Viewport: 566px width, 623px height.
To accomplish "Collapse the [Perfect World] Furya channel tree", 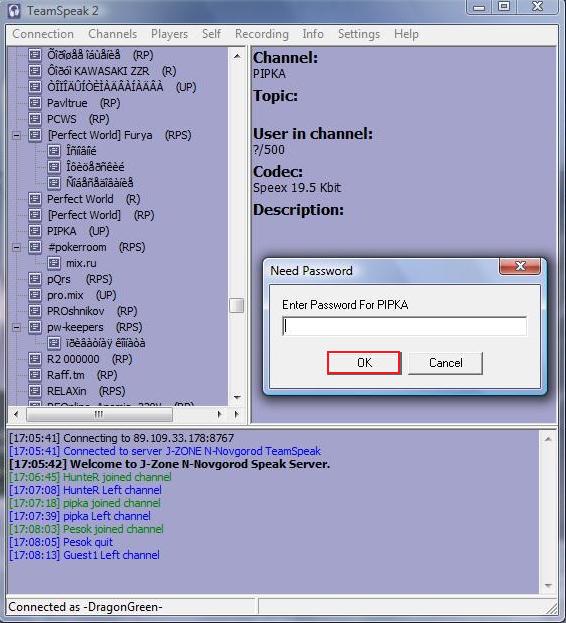I will 16,135.
